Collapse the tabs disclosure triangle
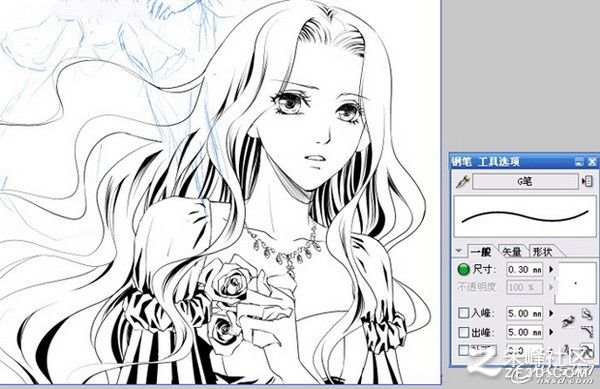 pyautogui.click(x=458, y=251)
